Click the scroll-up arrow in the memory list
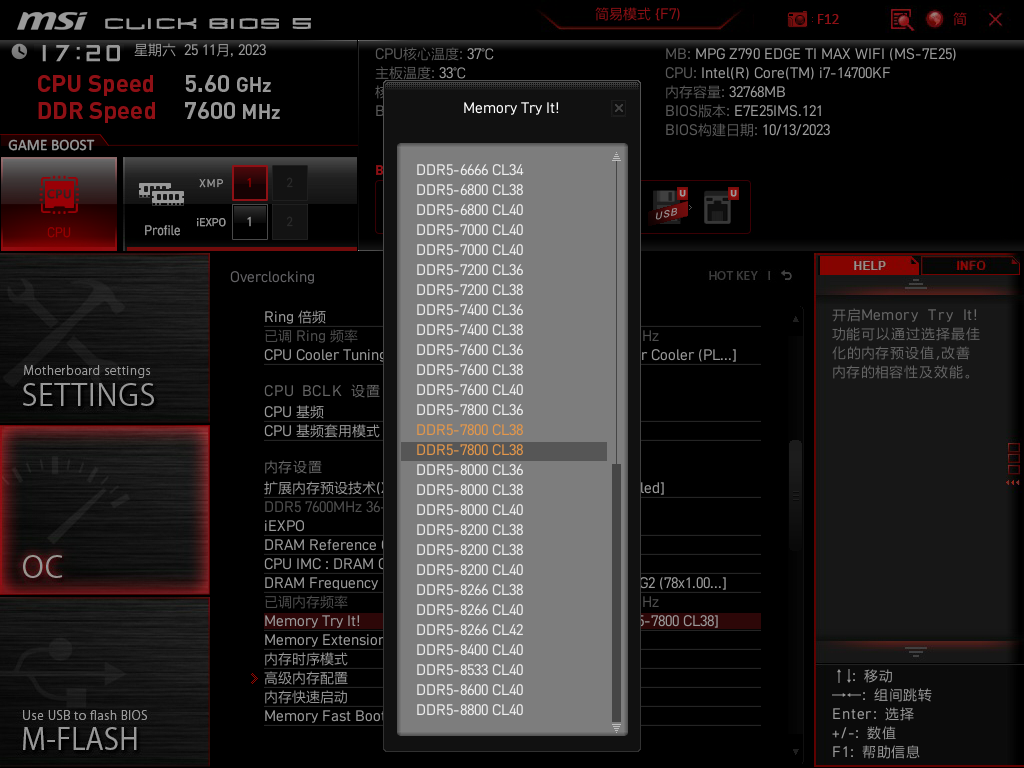Screen dimensions: 1024x768 (616, 157)
